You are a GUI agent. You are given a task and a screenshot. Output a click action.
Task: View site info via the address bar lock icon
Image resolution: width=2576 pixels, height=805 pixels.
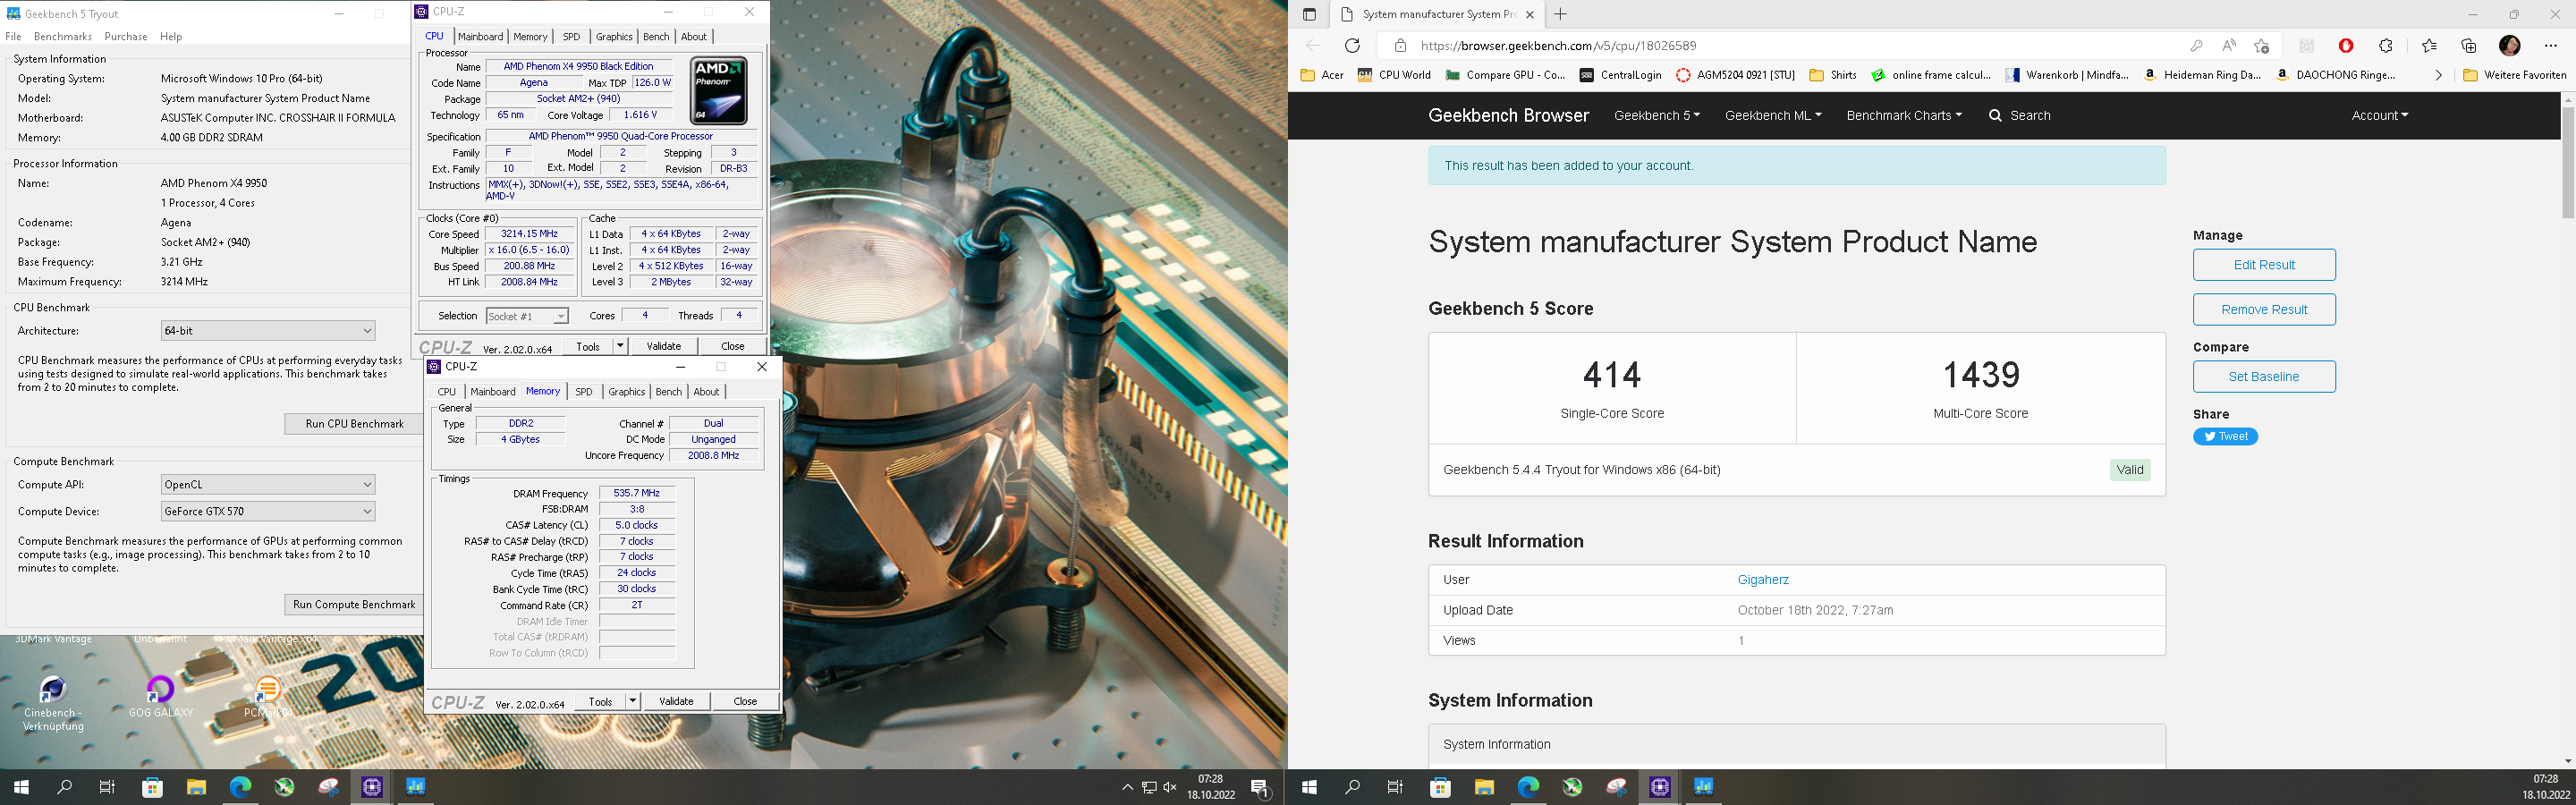1400,45
